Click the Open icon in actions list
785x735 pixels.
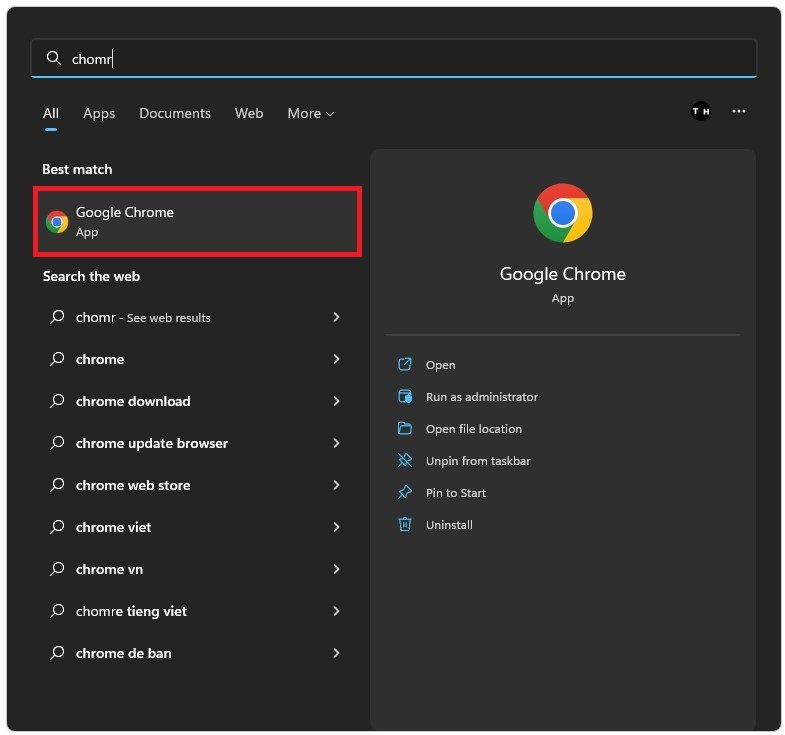coord(405,365)
